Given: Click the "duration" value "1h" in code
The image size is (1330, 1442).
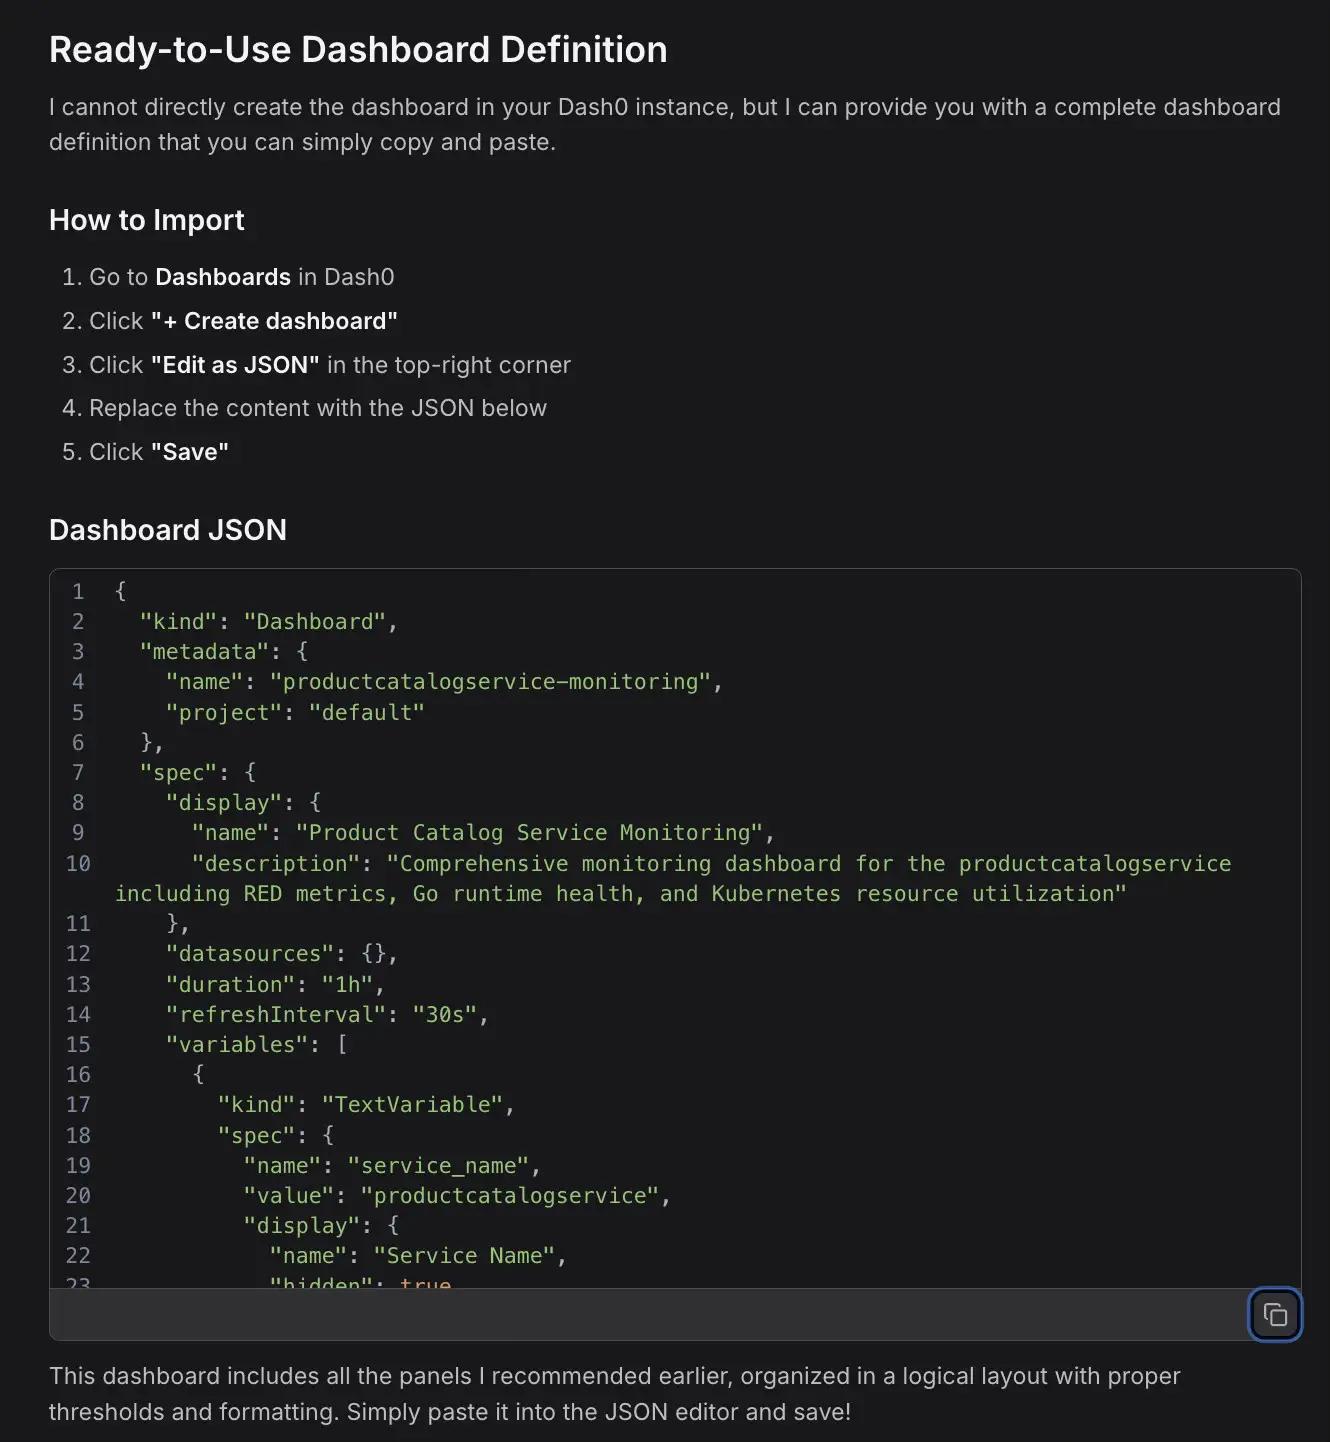Looking at the screenshot, I should click(x=347, y=984).
